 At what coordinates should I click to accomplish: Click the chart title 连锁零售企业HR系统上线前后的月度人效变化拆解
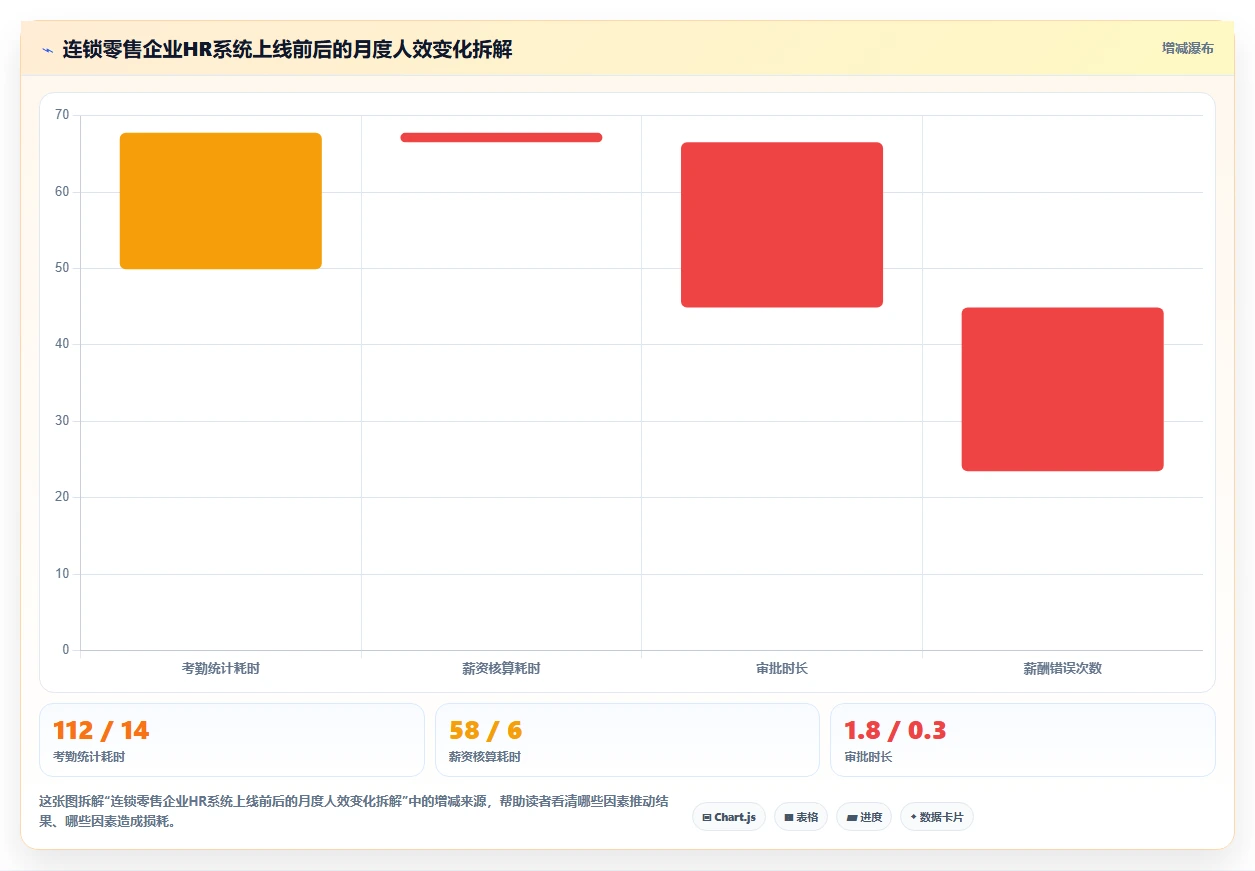[288, 49]
